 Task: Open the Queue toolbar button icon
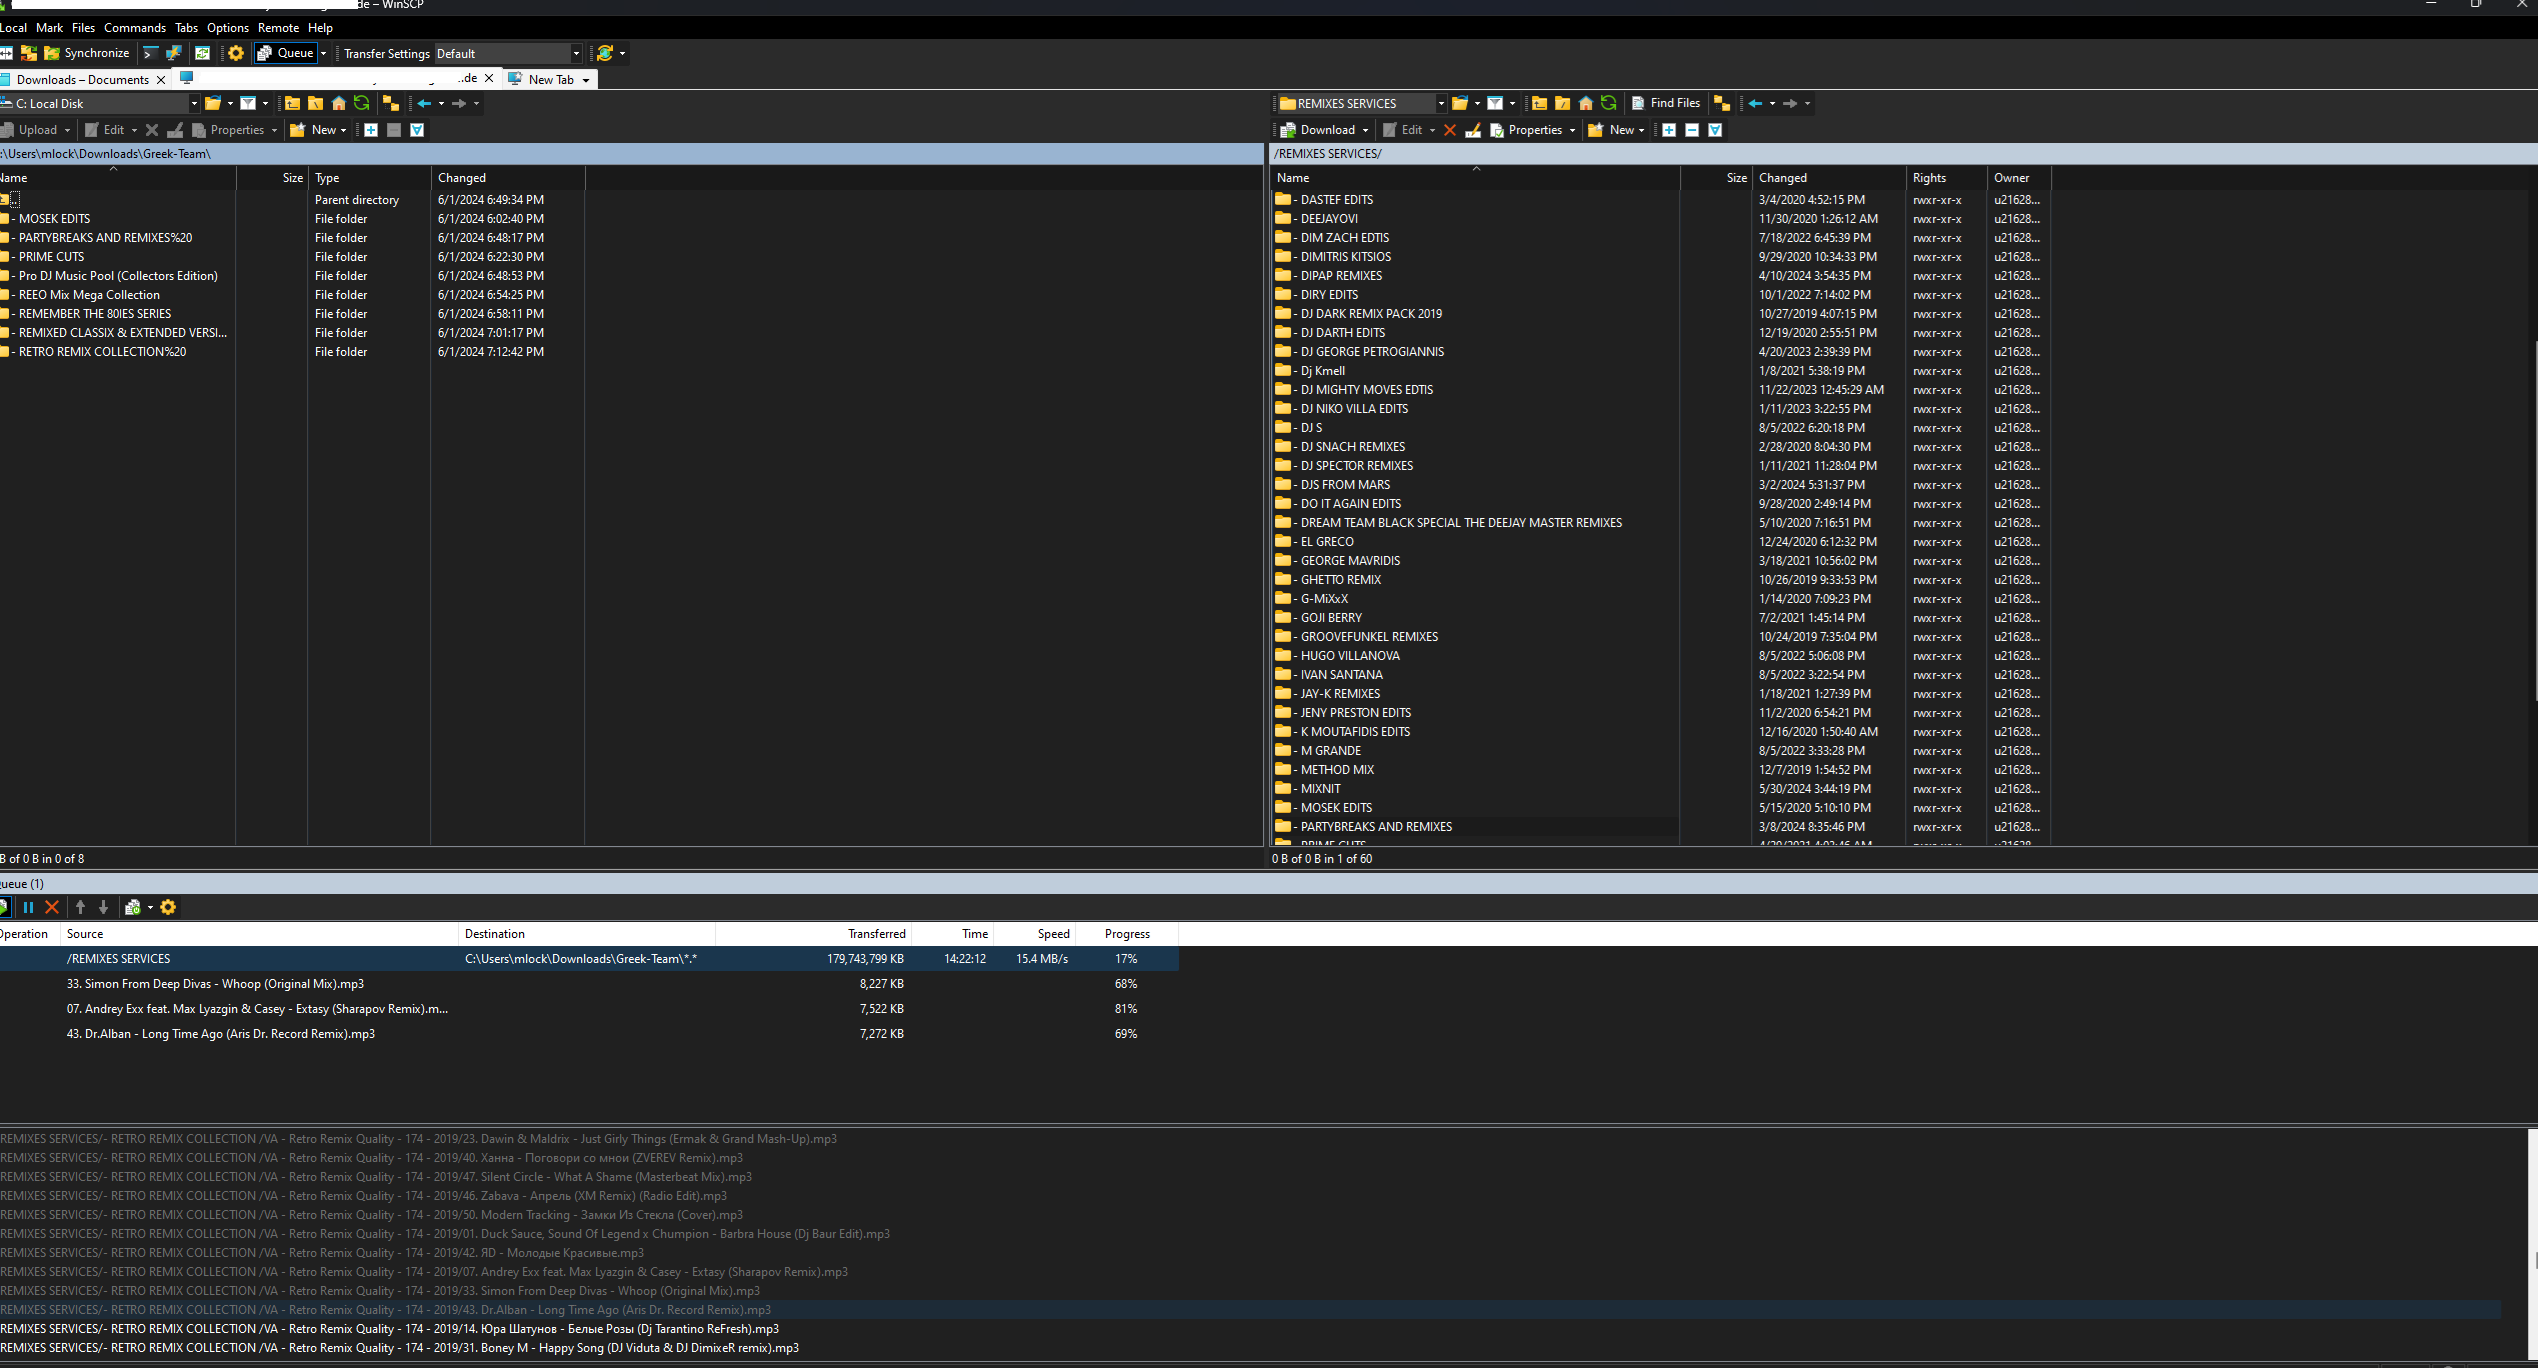coord(265,53)
